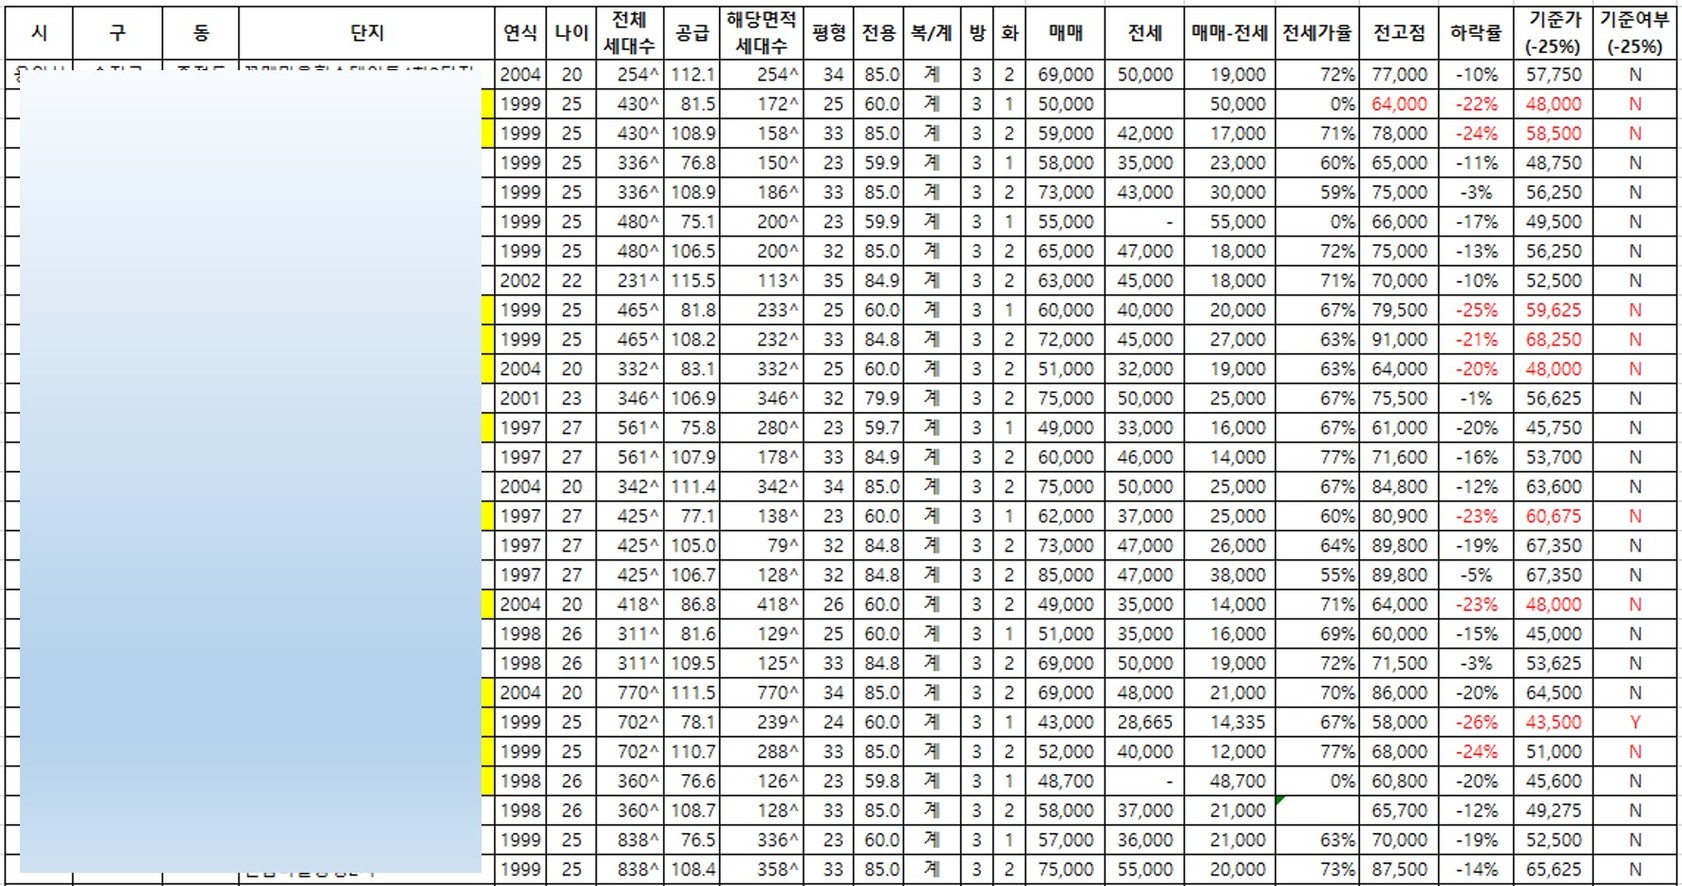Select the 기준가 value 65,625
This screenshot has width=1682, height=886.
point(1554,869)
